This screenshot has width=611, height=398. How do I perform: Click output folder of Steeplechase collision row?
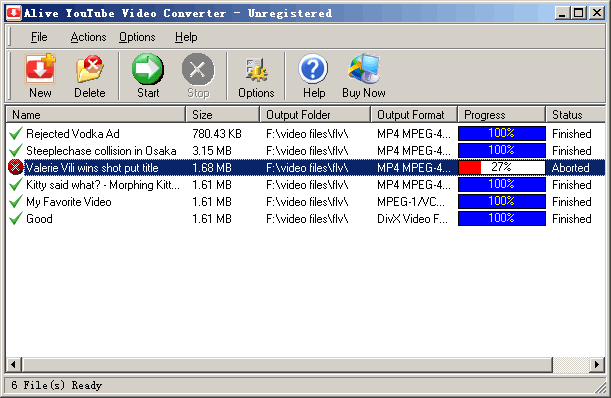pyautogui.click(x=307, y=151)
